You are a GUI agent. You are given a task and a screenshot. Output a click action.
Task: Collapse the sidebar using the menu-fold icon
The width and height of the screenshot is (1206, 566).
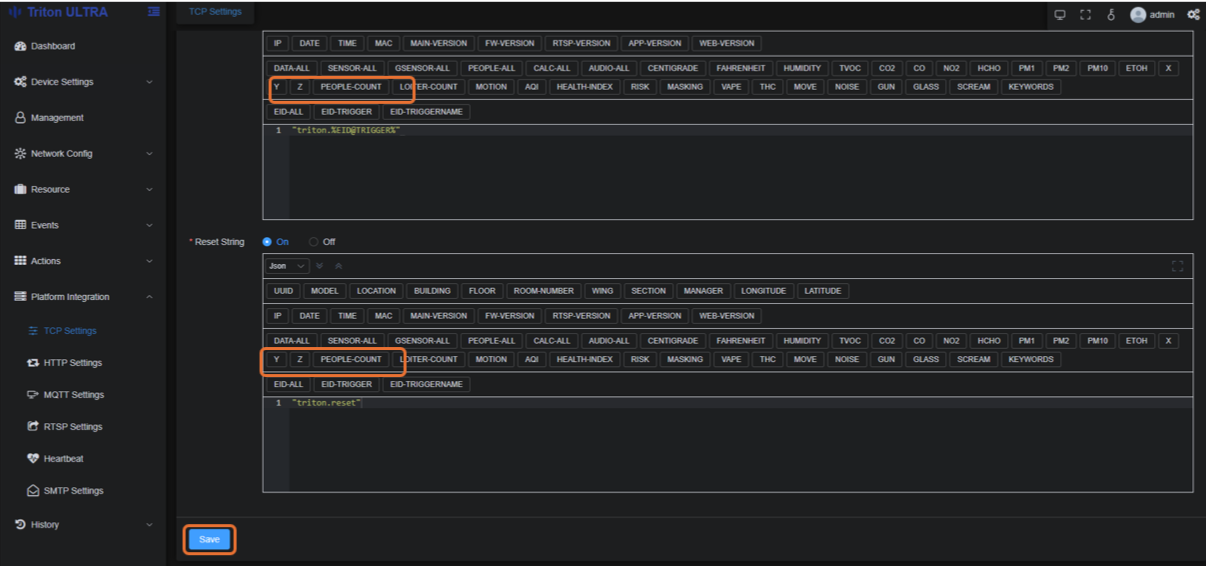pyautogui.click(x=153, y=12)
